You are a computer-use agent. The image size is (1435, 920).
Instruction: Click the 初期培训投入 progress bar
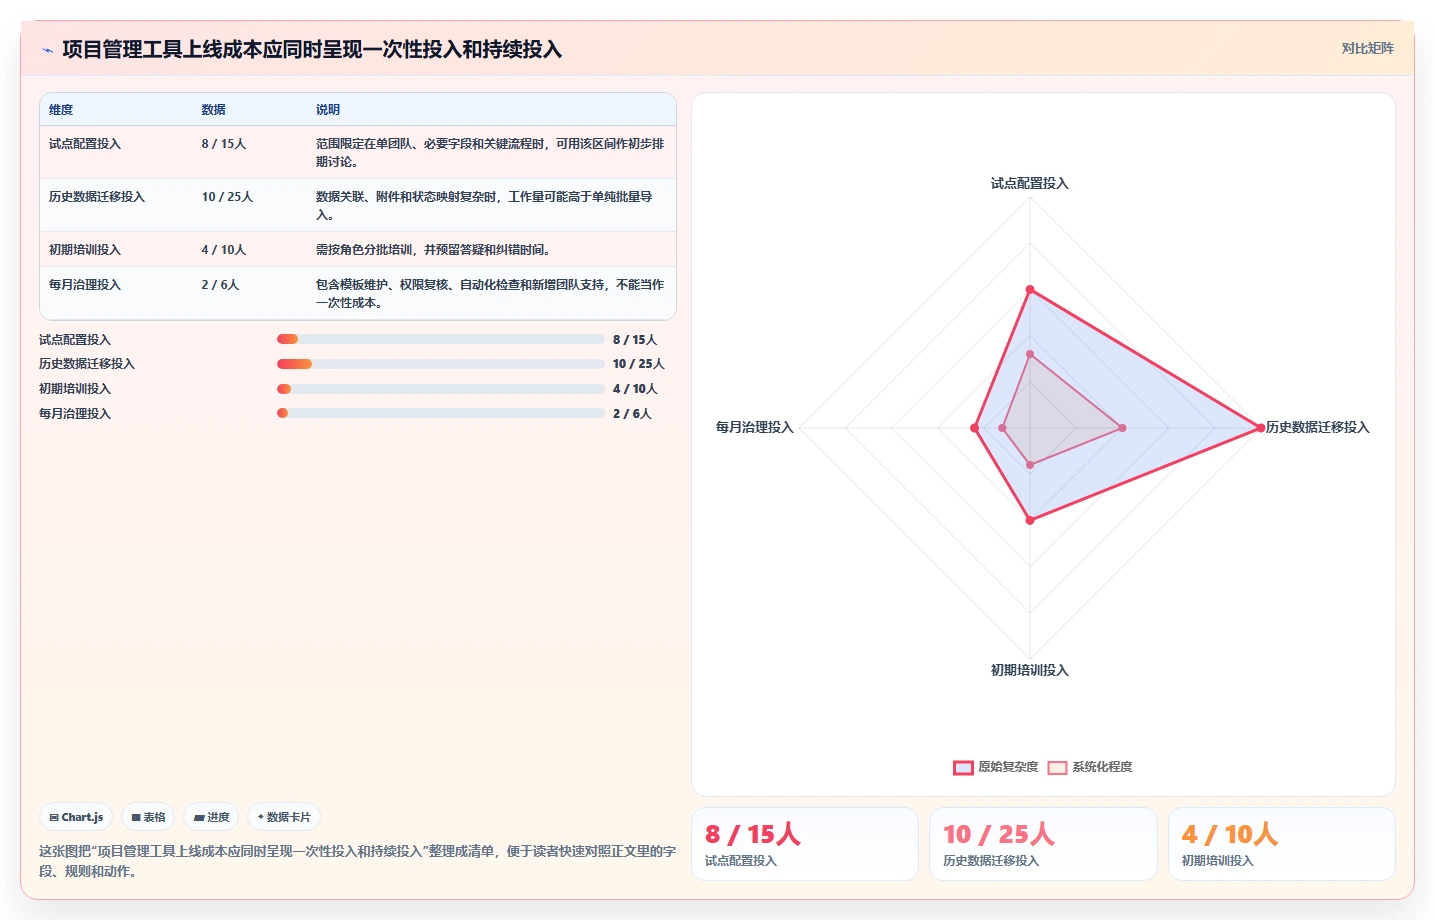point(441,389)
